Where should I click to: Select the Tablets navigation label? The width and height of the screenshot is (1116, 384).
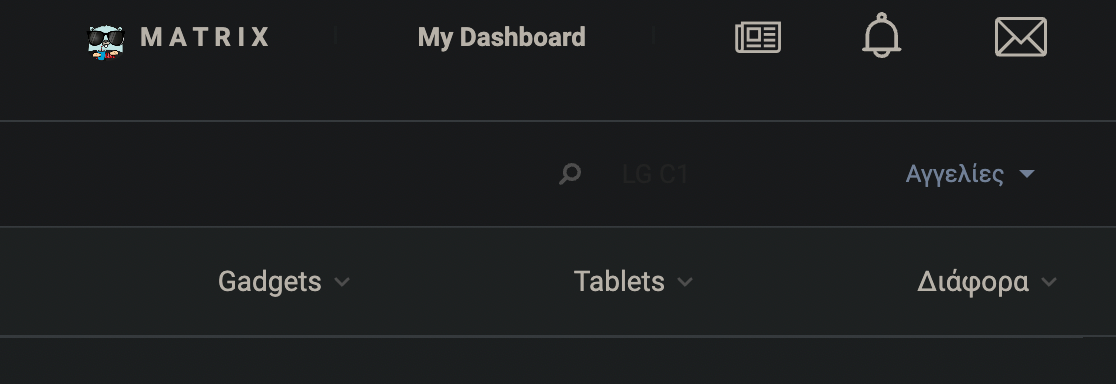click(619, 282)
